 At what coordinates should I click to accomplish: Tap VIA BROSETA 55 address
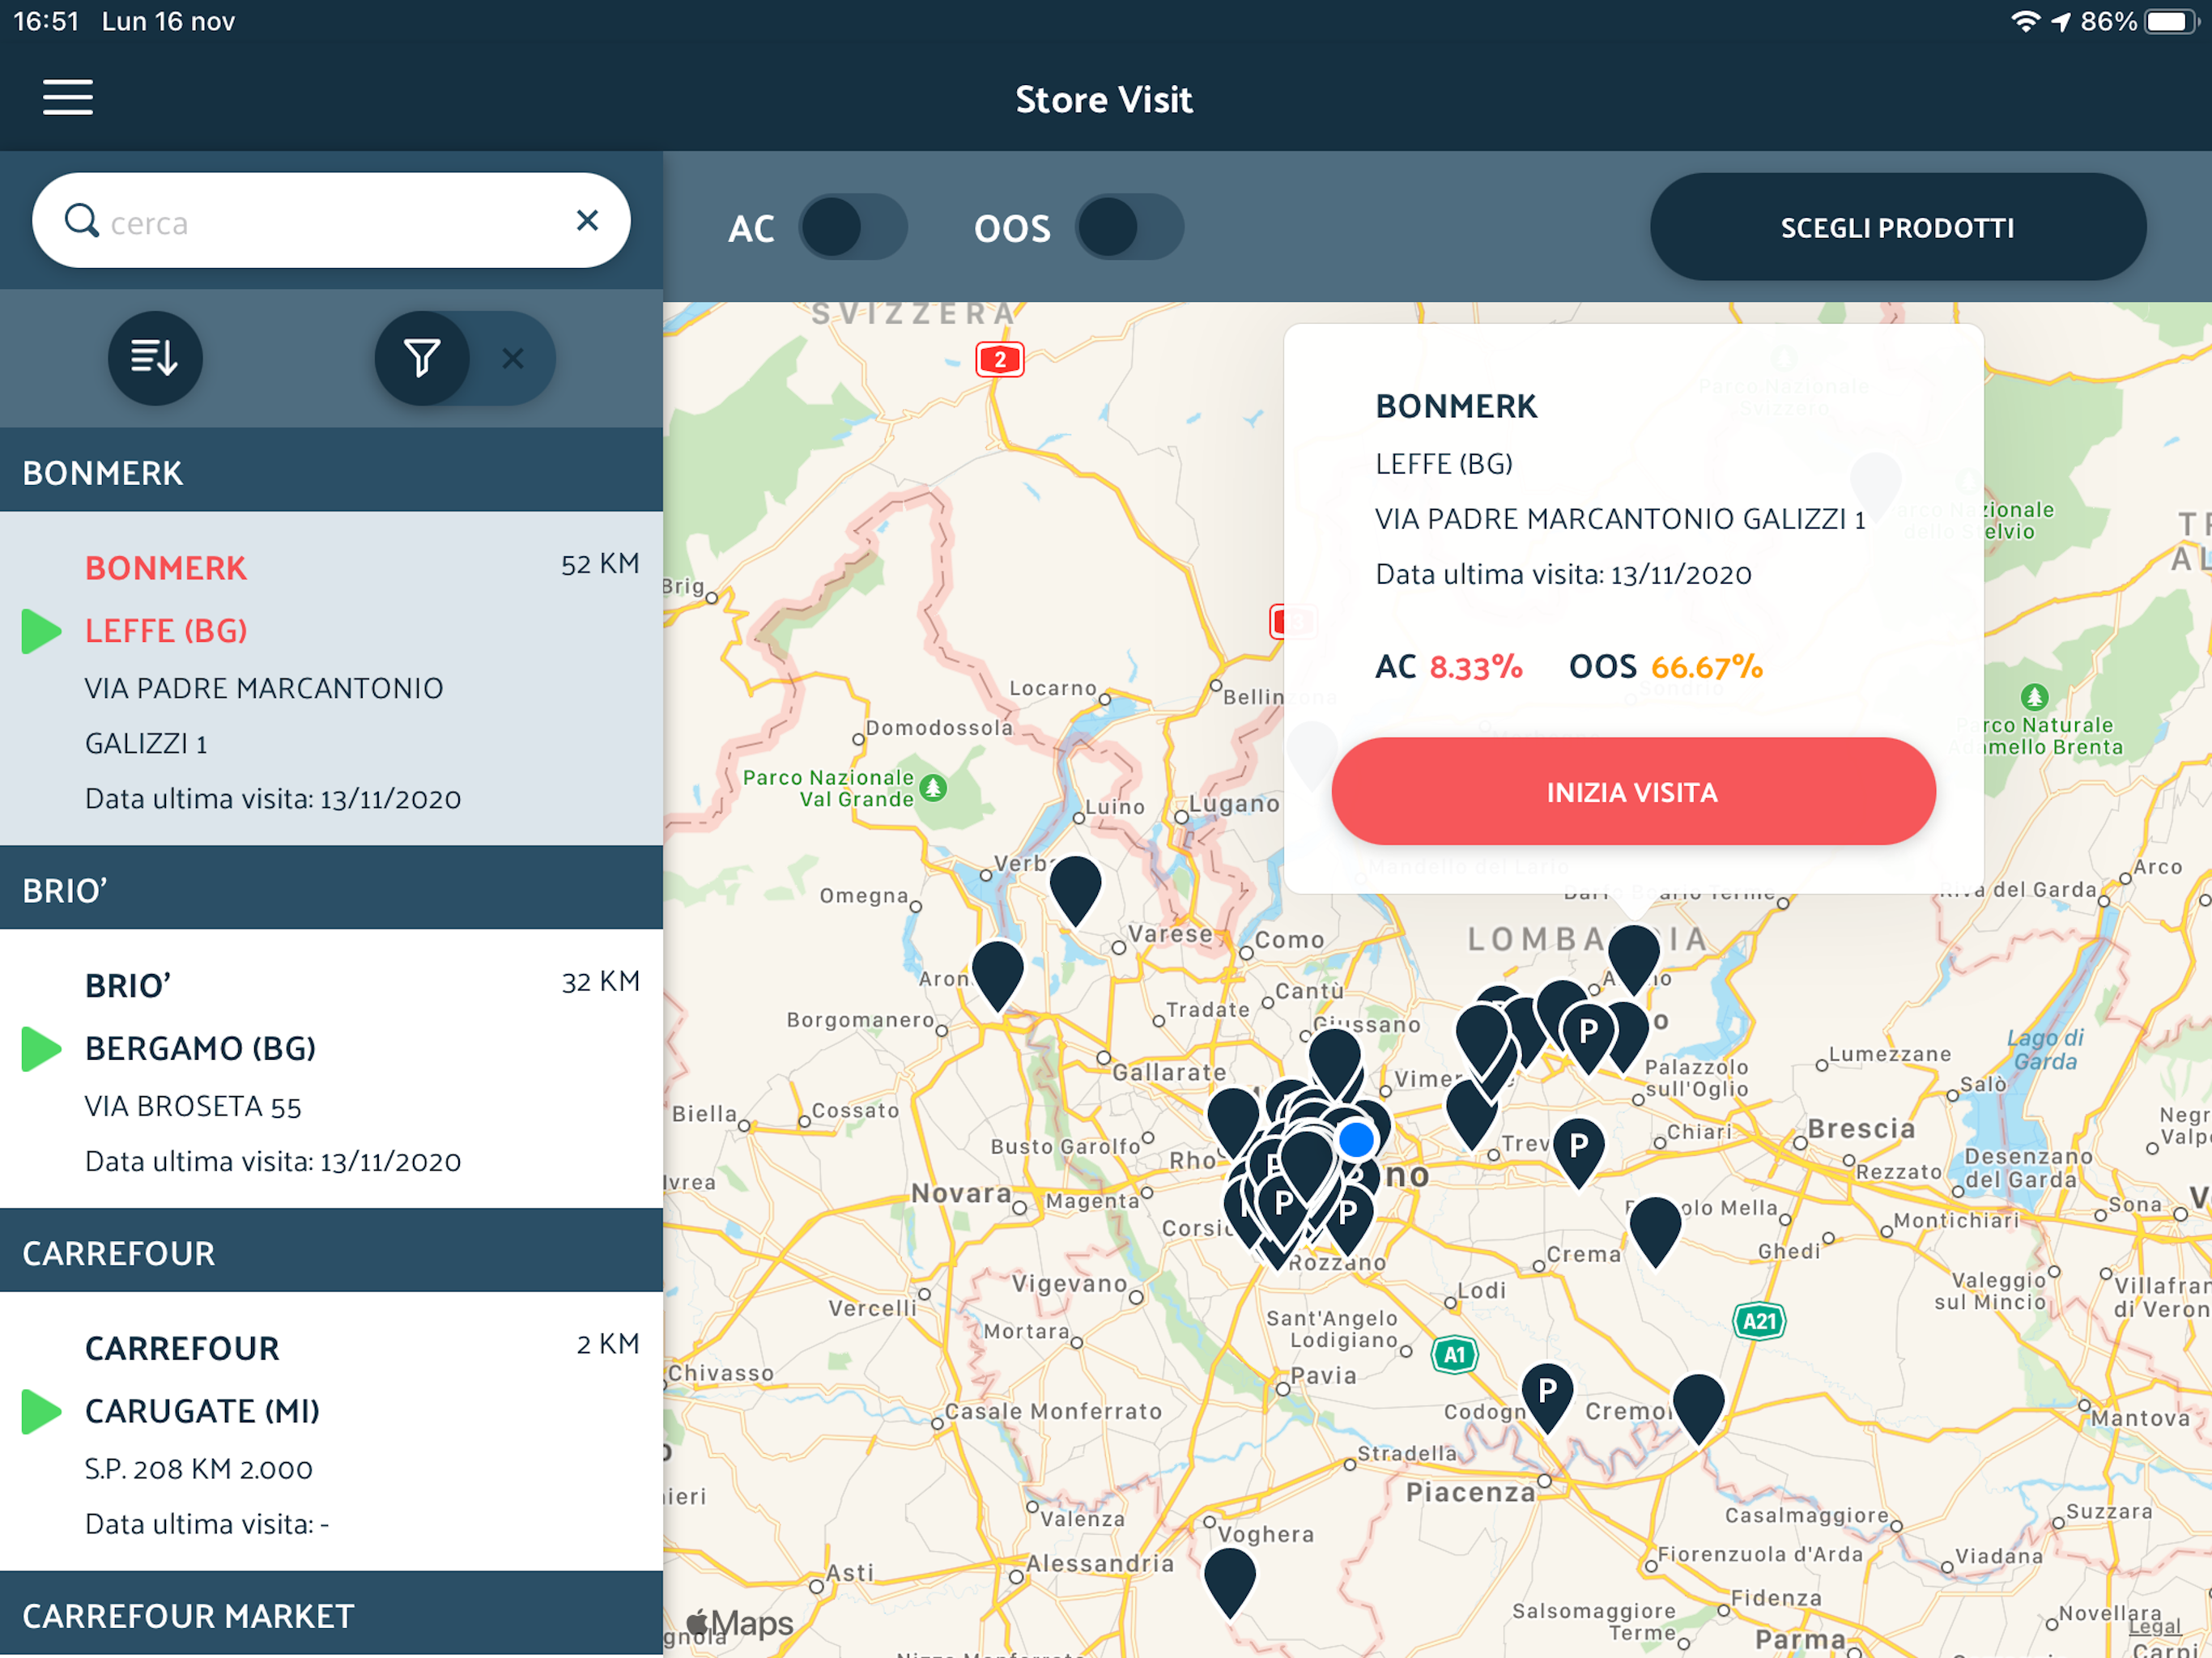pyautogui.click(x=193, y=1106)
